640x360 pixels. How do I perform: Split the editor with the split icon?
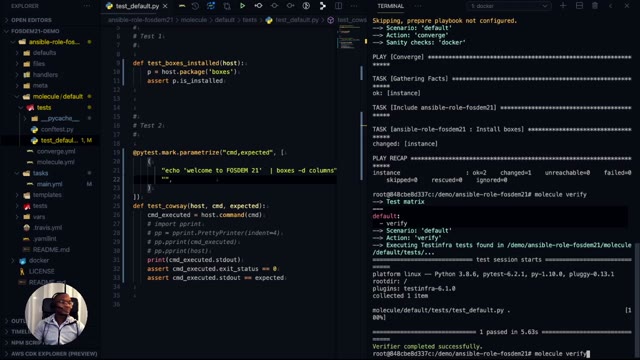click(338, 6)
